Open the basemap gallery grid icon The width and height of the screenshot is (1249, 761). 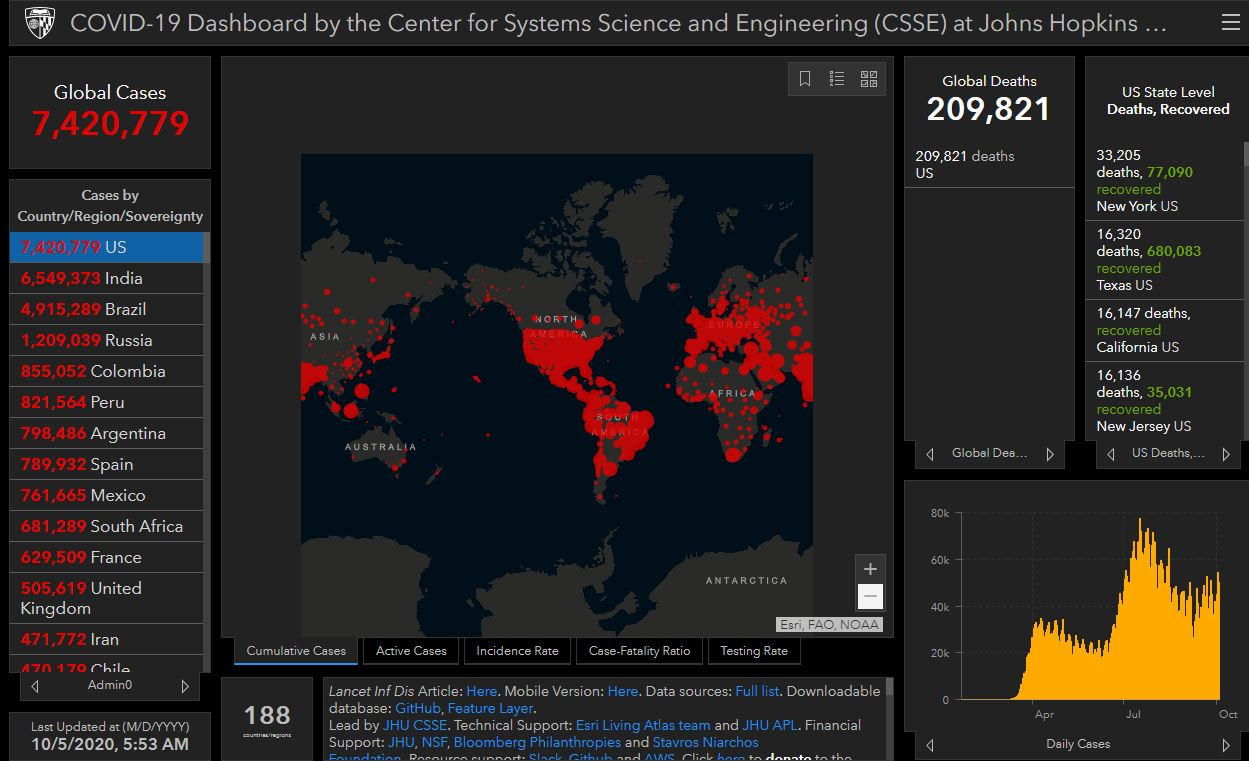point(868,79)
